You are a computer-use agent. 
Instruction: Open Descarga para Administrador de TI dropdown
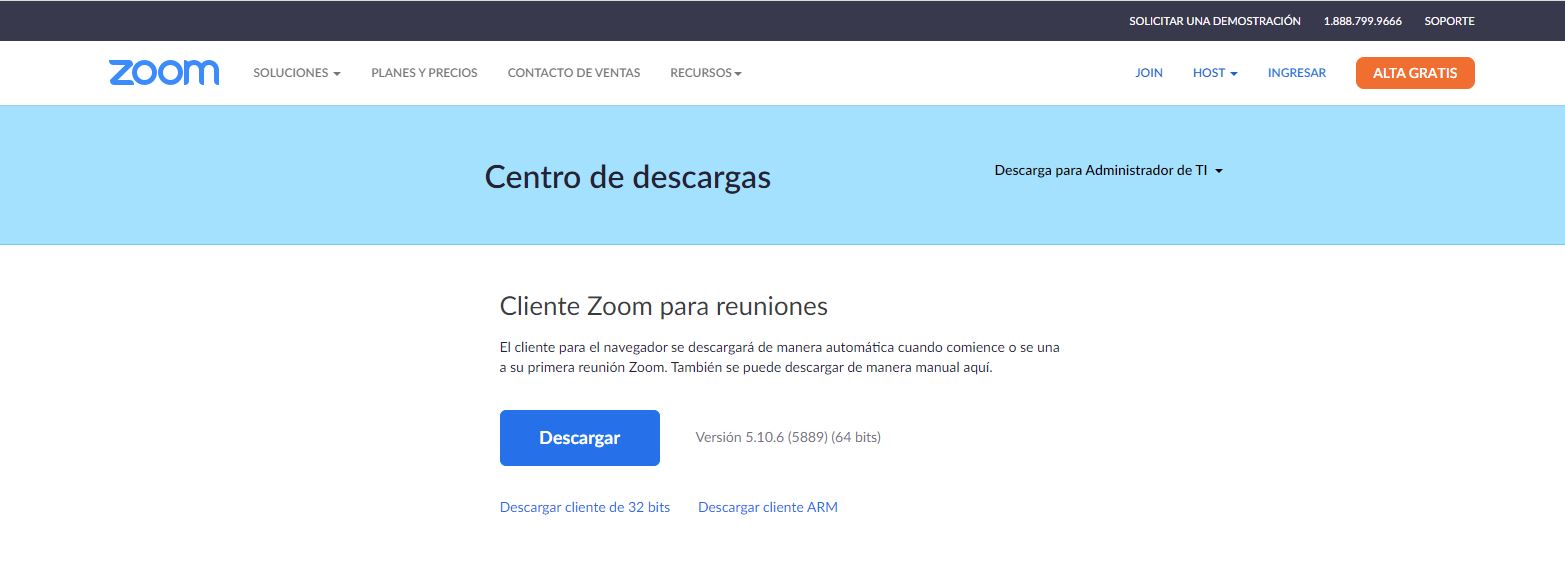click(1108, 171)
